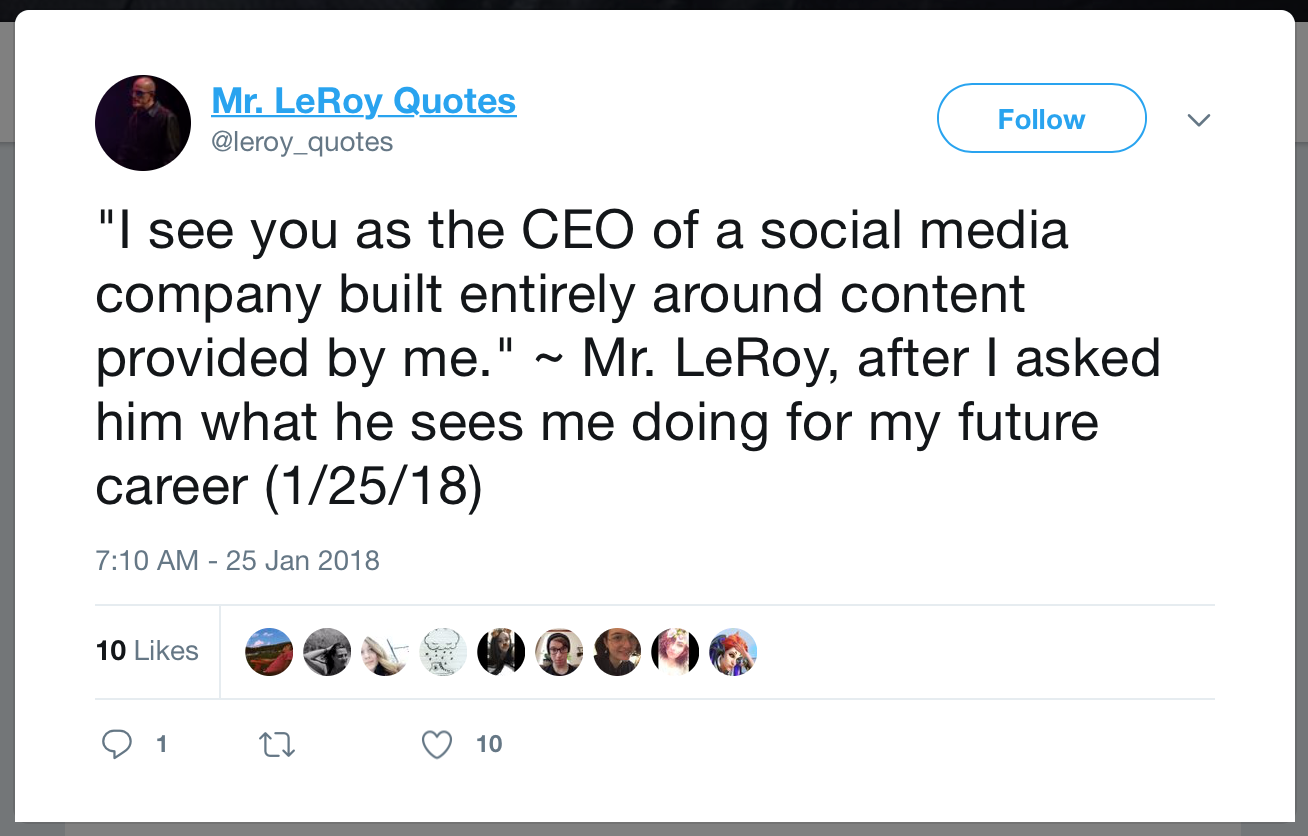The image size is (1308, 836).
Task: Click the liker avatar wearing glasses and beanie
Action: click(559, 652)
